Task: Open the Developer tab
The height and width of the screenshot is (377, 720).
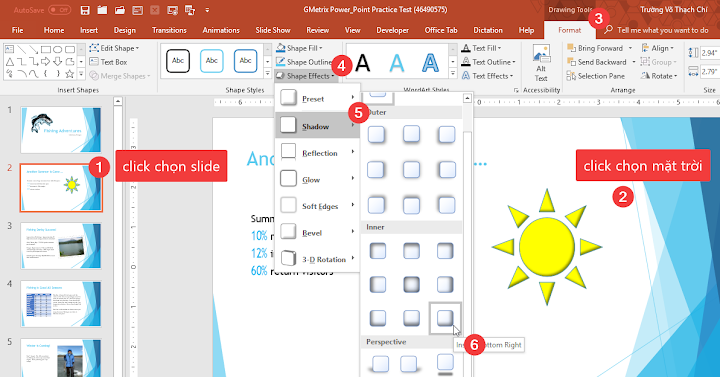Action: (392, 30)
